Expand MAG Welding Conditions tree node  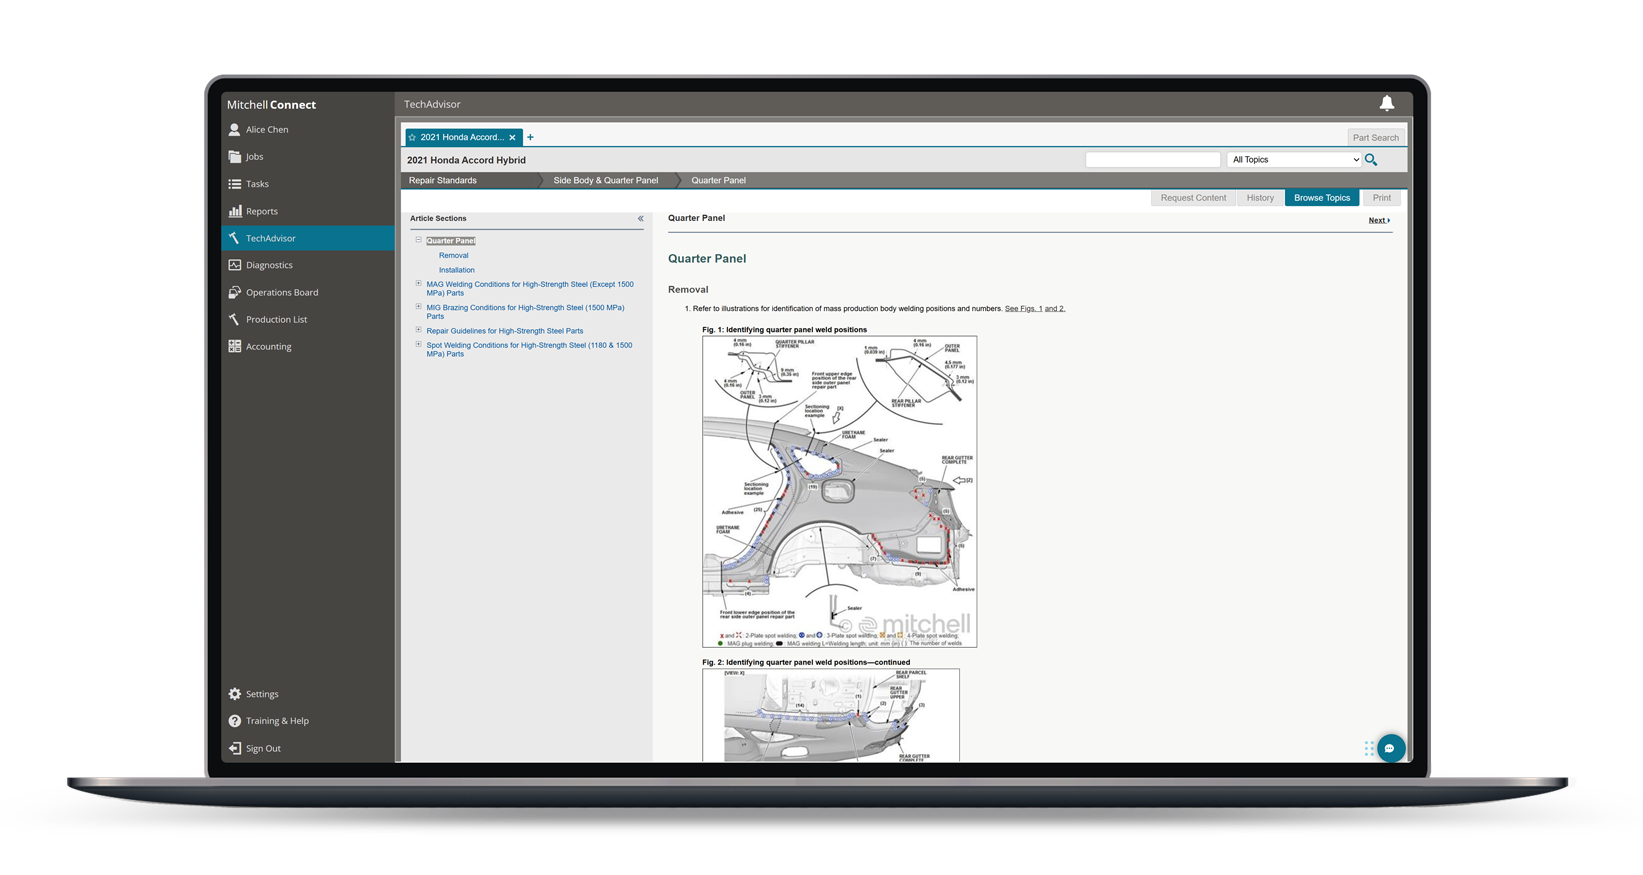click(419, 284)
